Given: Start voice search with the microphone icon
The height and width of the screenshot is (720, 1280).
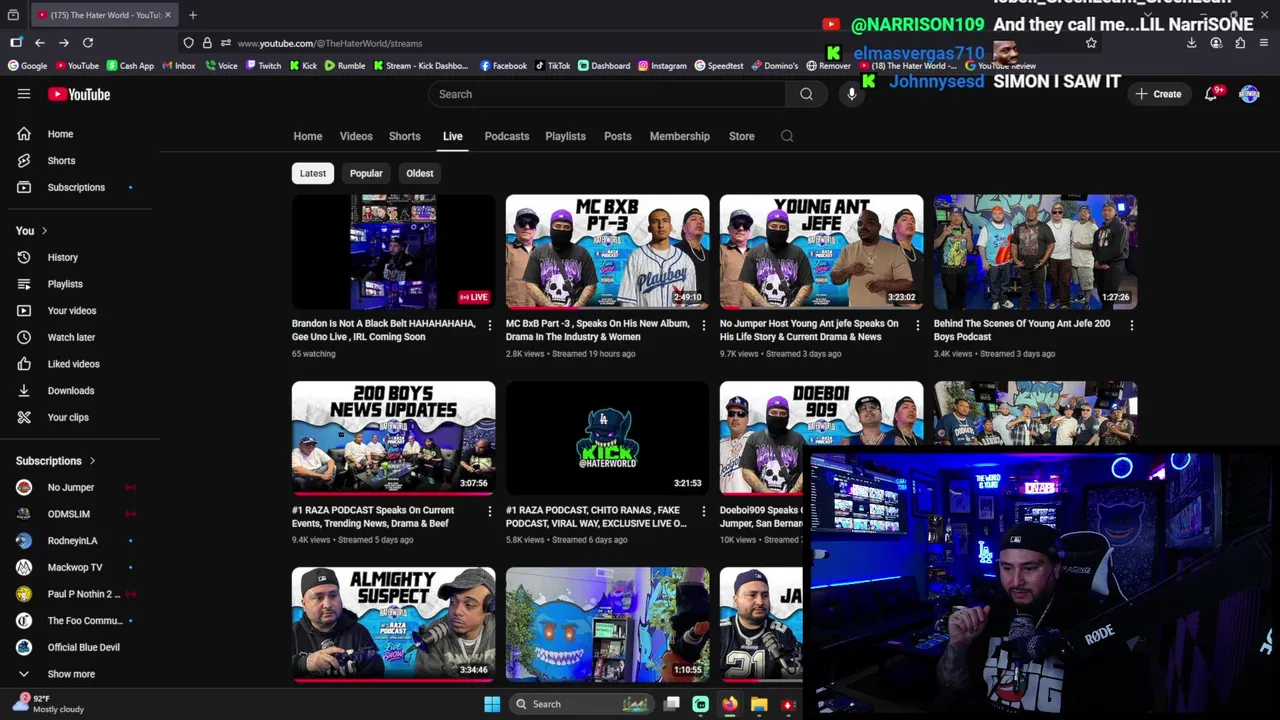Looking at the screenshot, I should pyautogui.click(x=852, y=94).
